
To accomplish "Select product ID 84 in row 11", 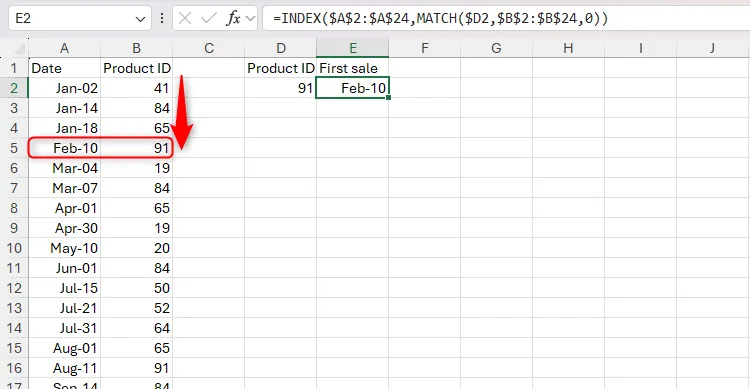I will [137, 268].
